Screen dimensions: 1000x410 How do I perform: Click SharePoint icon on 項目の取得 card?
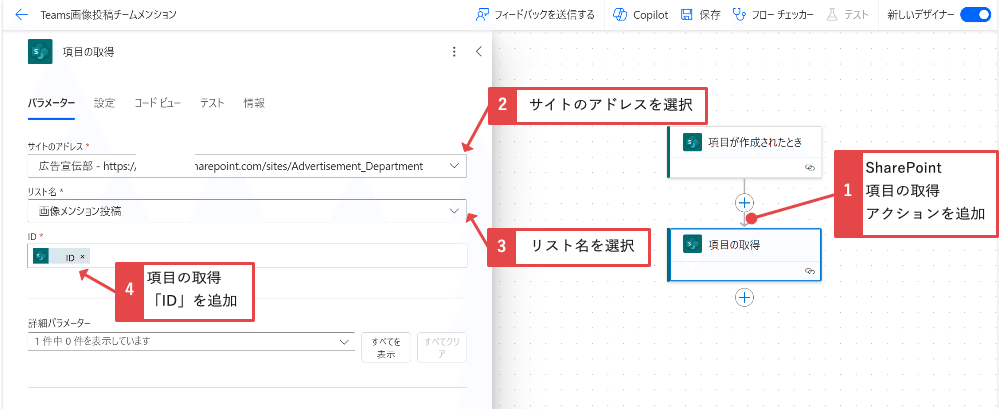(693, 244)
